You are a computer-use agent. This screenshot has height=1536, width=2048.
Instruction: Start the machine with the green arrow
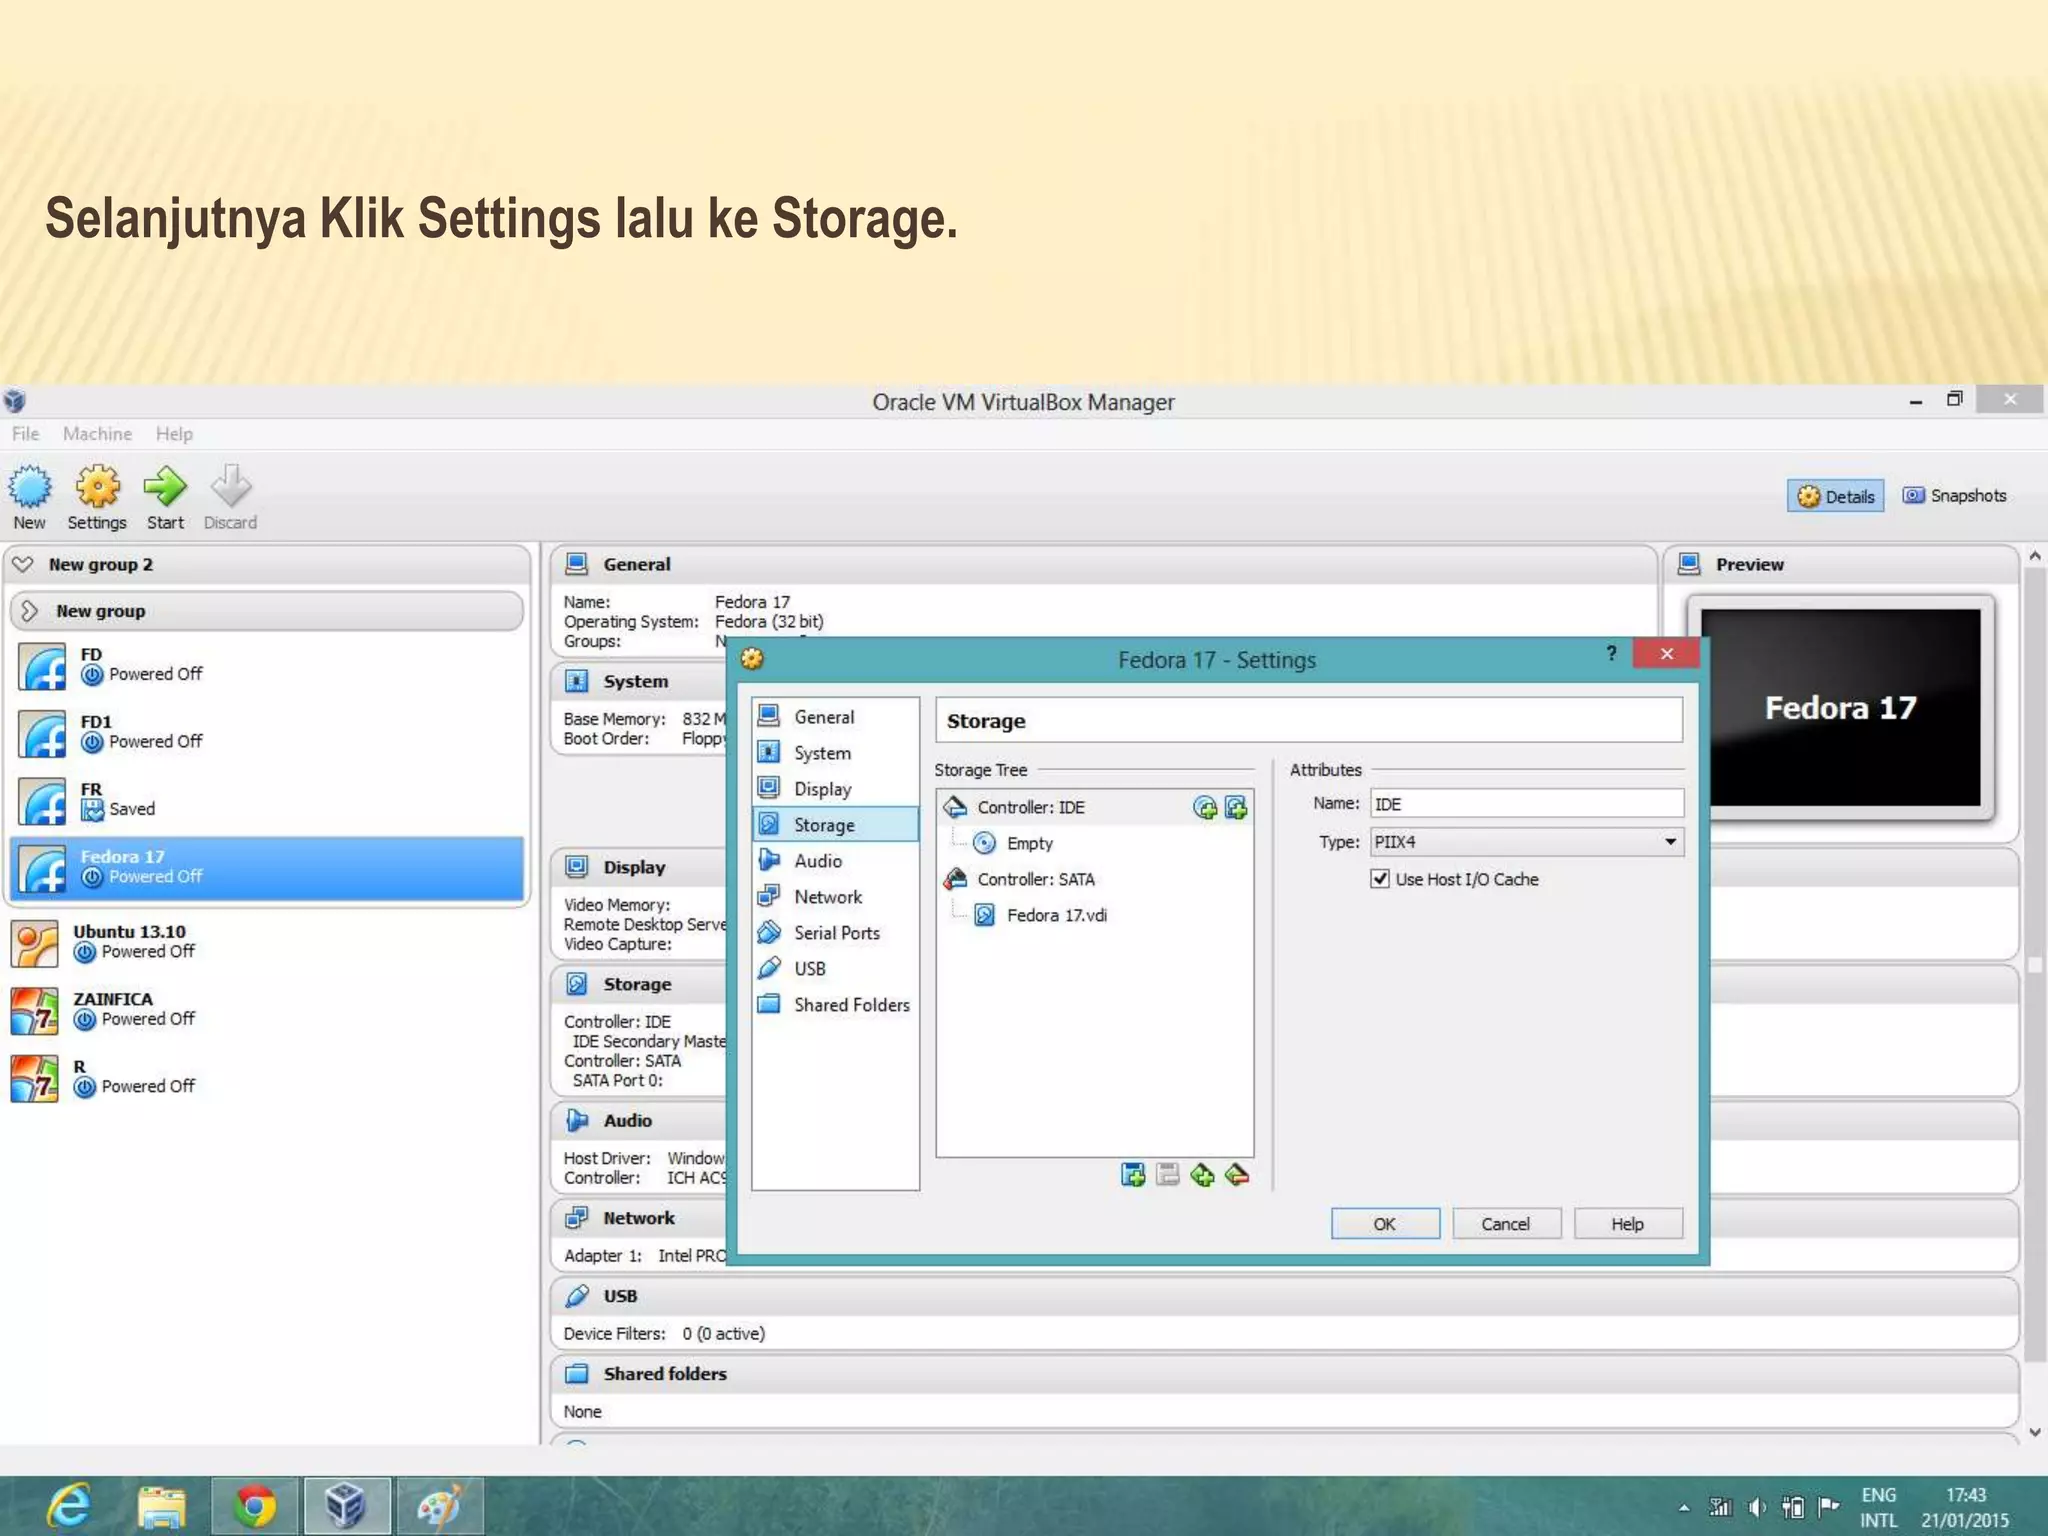[x=164, y=487]
